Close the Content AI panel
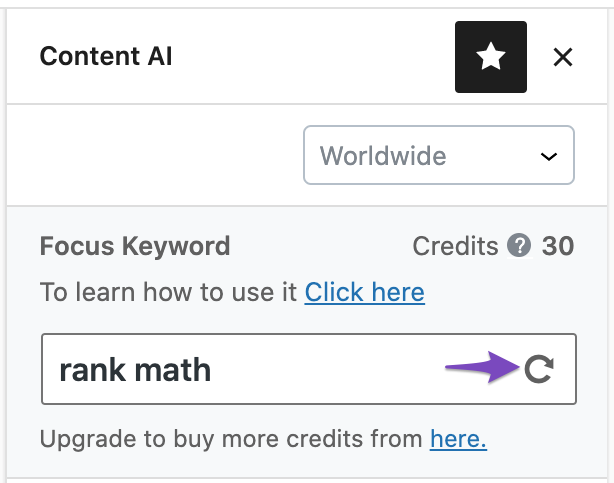The image size is (614, 483). [x=563, y=57]
